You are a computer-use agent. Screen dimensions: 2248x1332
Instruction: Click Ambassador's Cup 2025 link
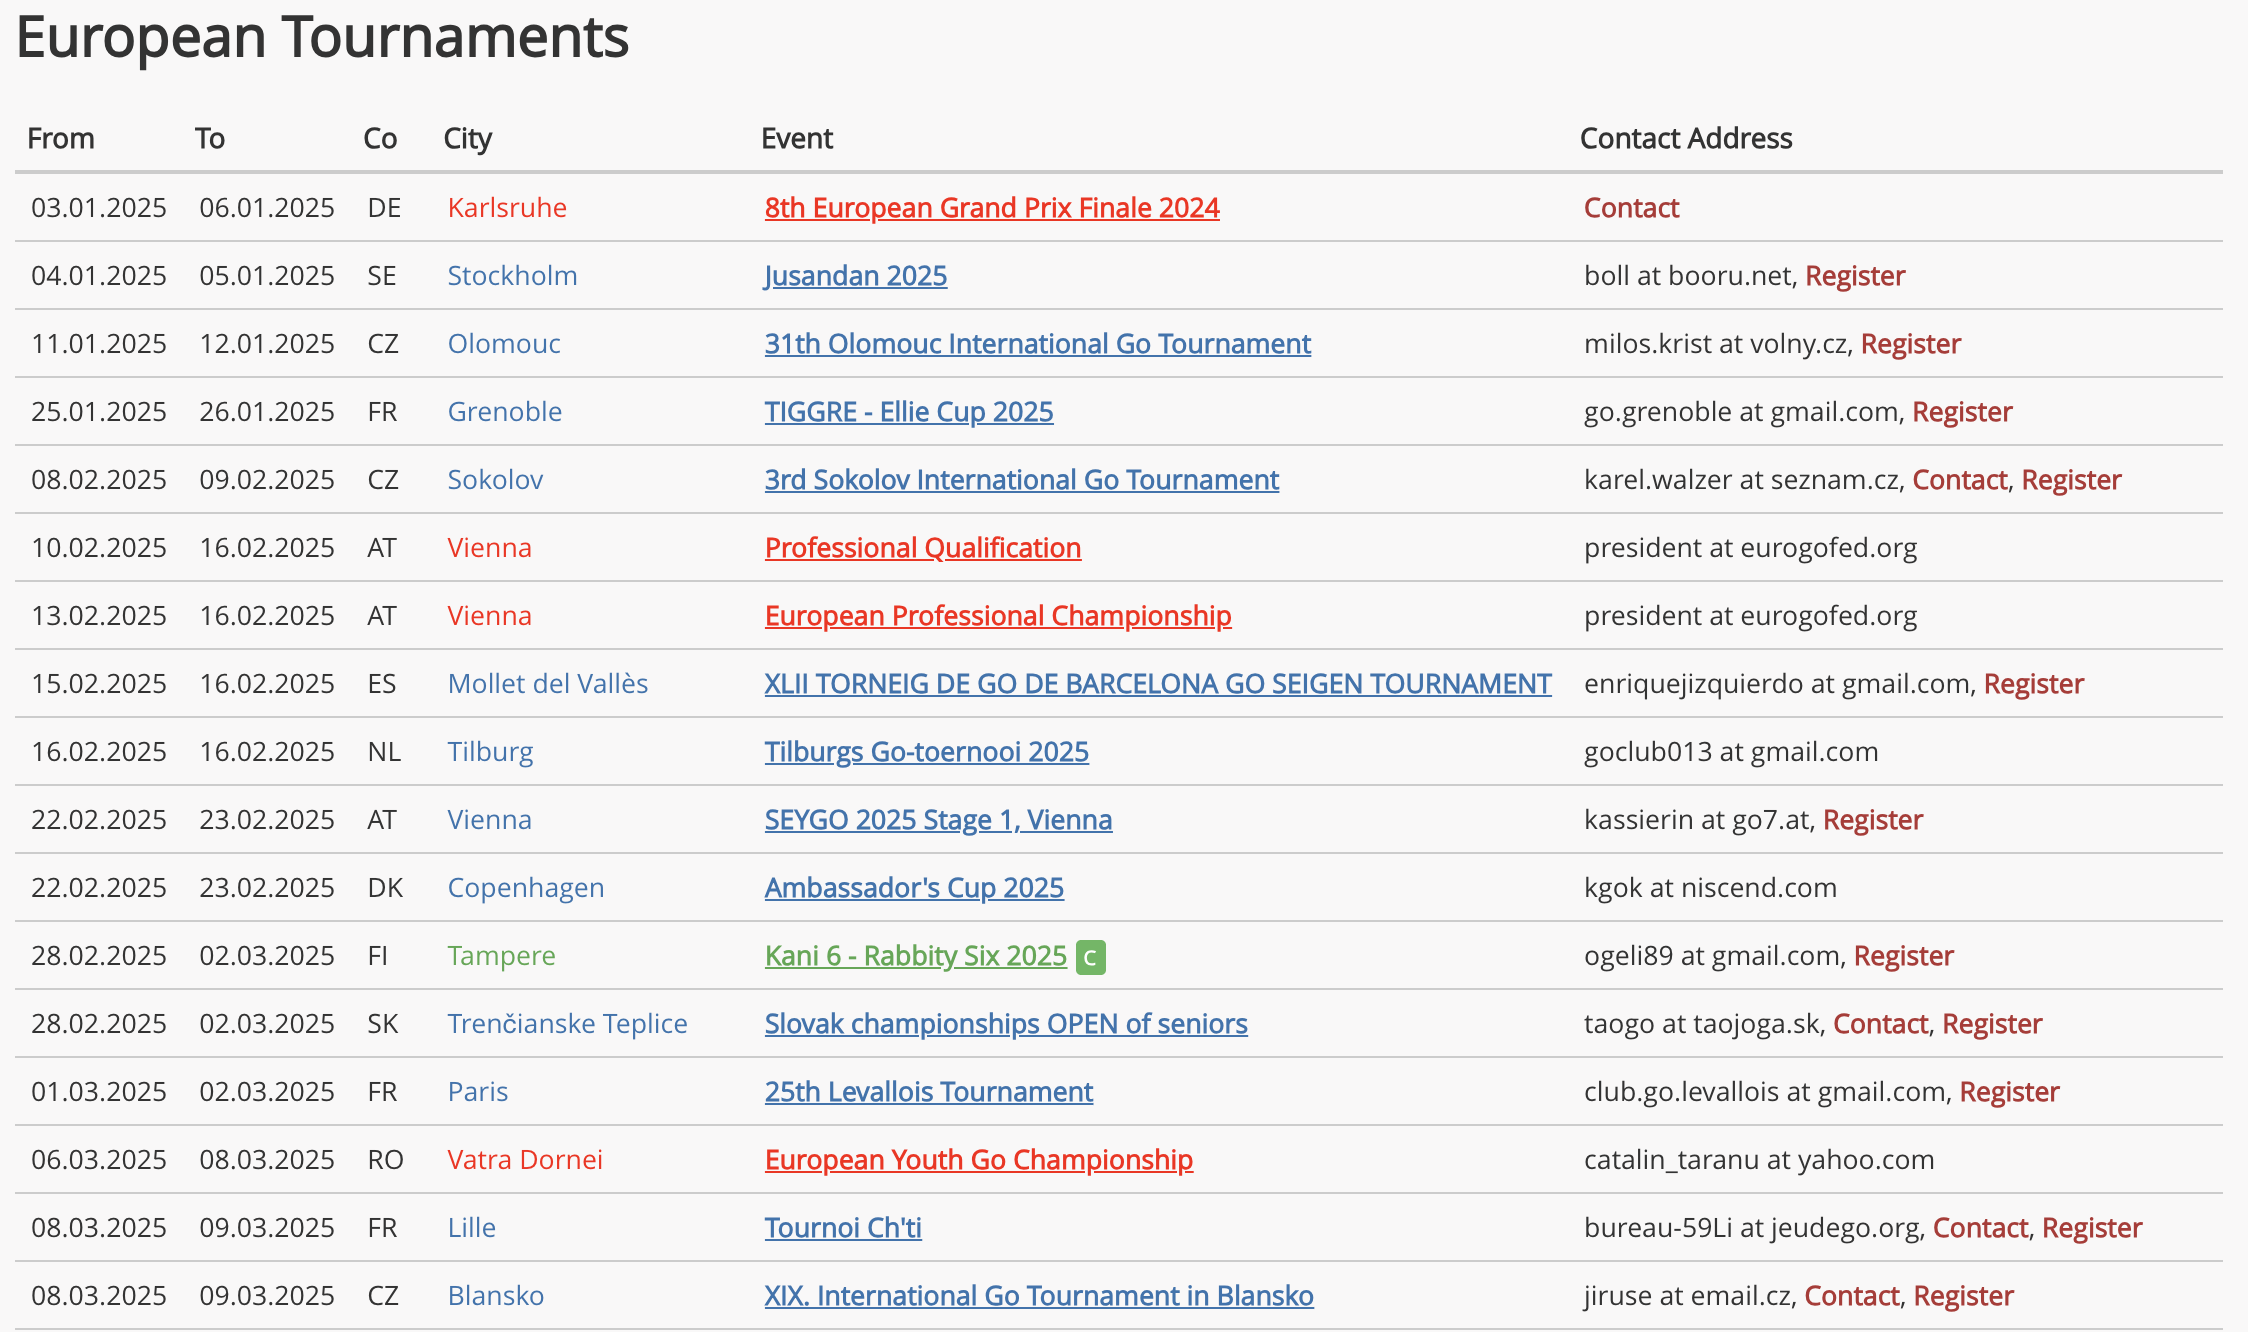pos(913,888)
